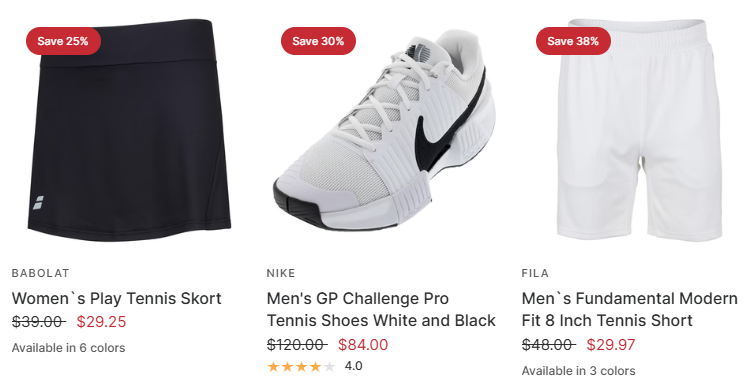Click the $84.00 sale price
753x385 pixels.
363,345
